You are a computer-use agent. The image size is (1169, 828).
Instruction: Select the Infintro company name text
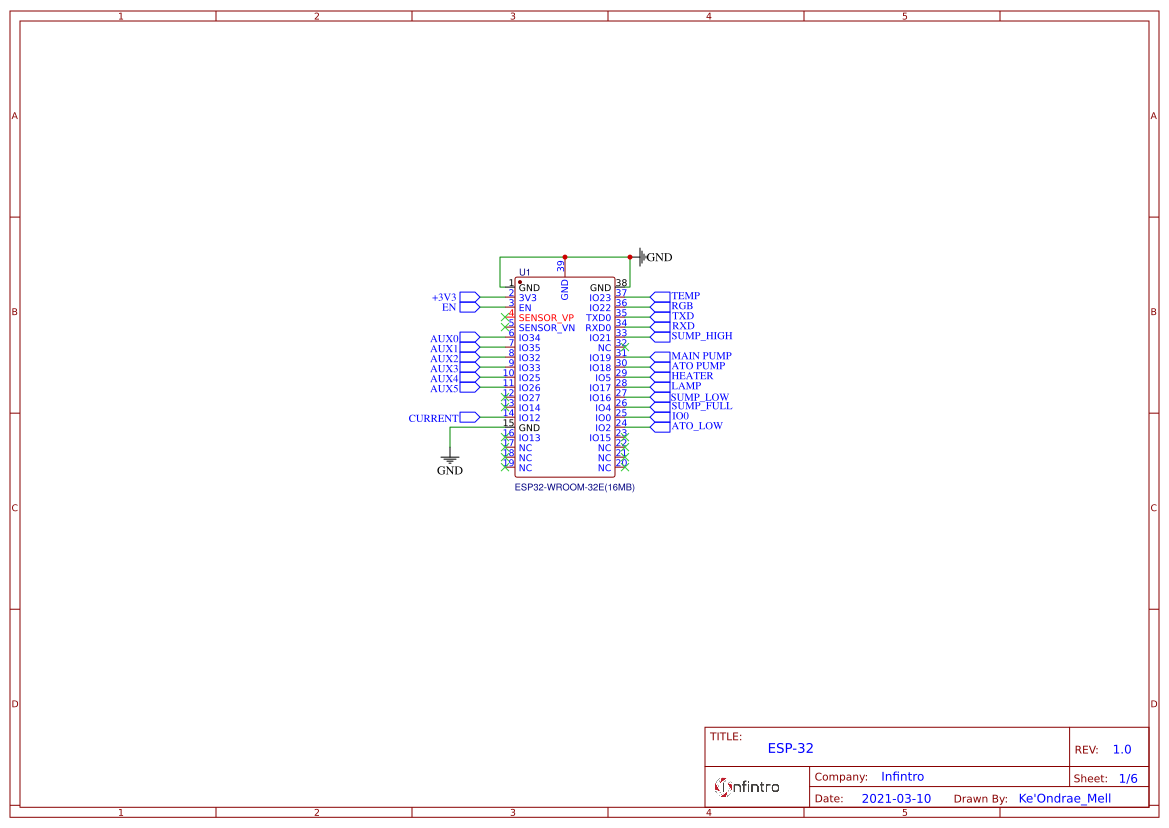pyautogui.click(x=902, y=777)
